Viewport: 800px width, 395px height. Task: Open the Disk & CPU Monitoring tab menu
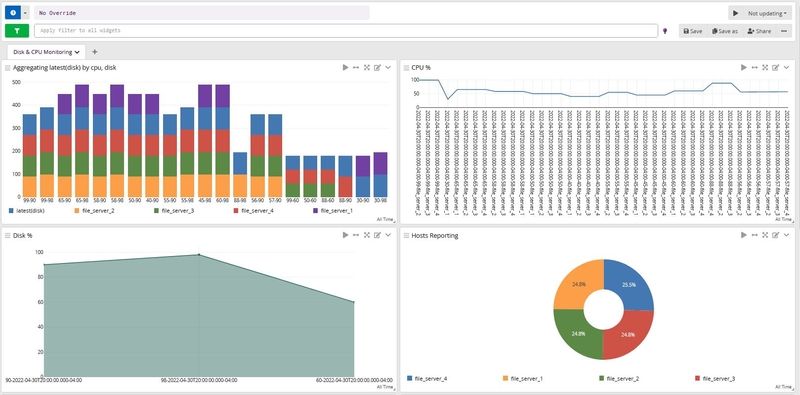[77, 52]
